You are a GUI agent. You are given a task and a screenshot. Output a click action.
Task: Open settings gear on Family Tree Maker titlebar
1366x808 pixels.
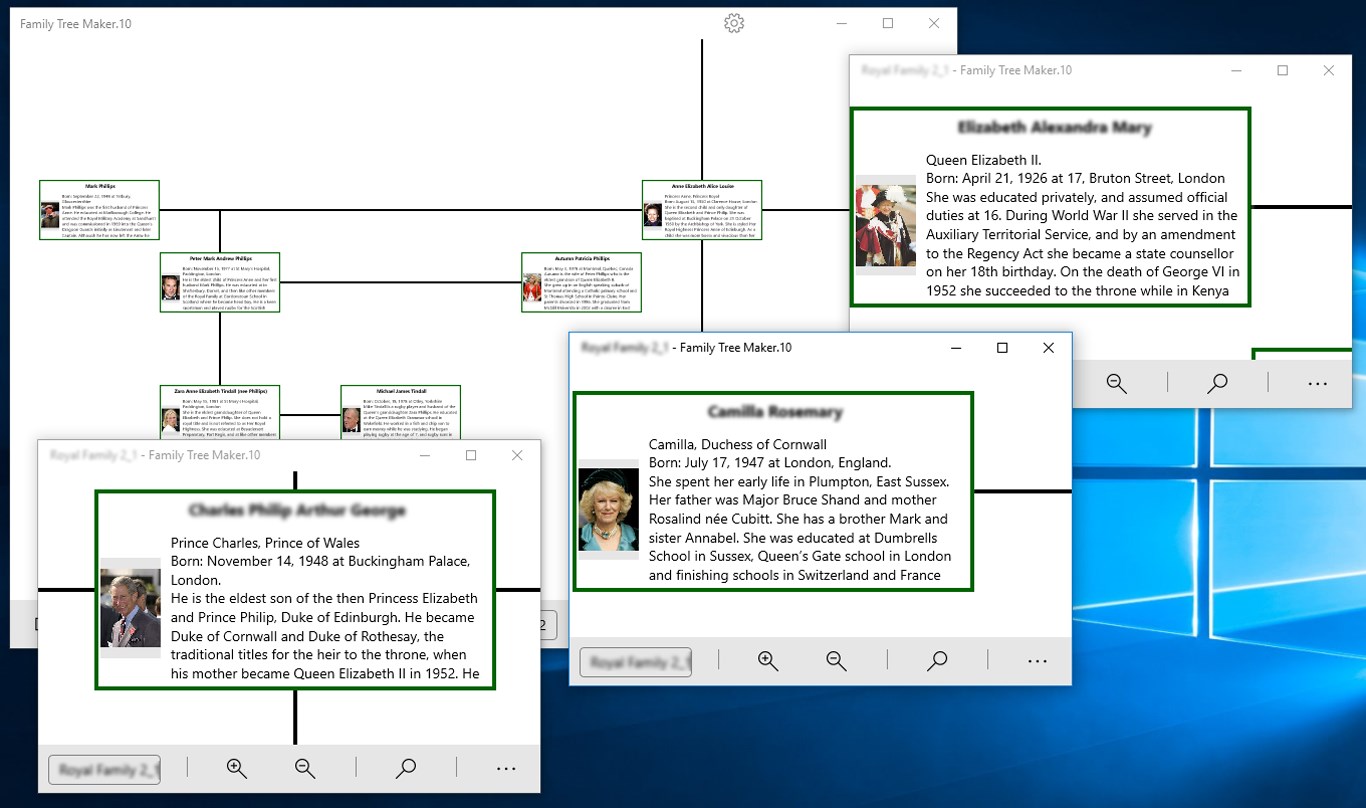[733, 23]
